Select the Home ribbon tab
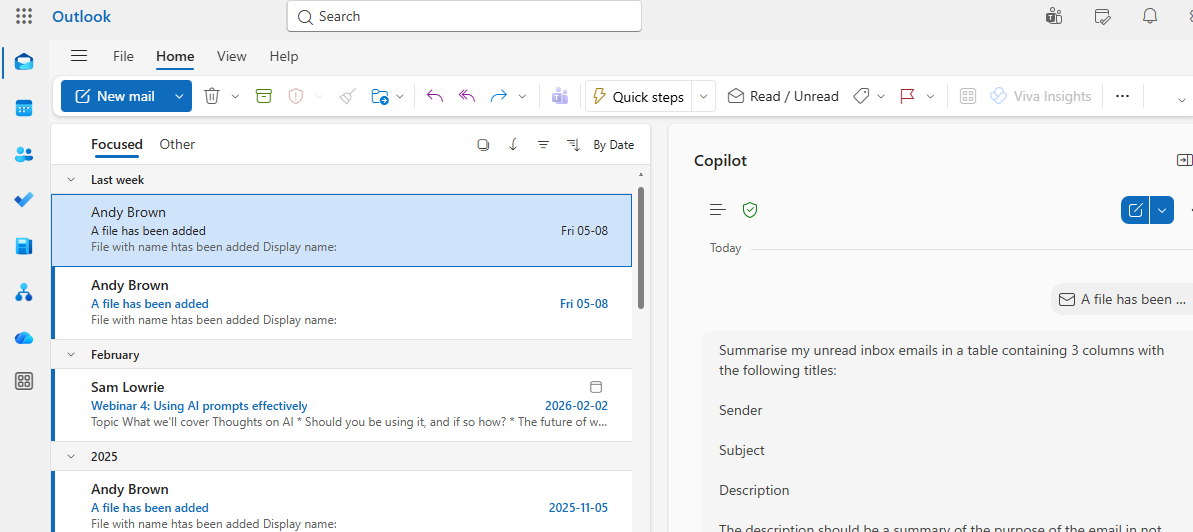This screenshot has height=532, width=1193. coord(175,56)
